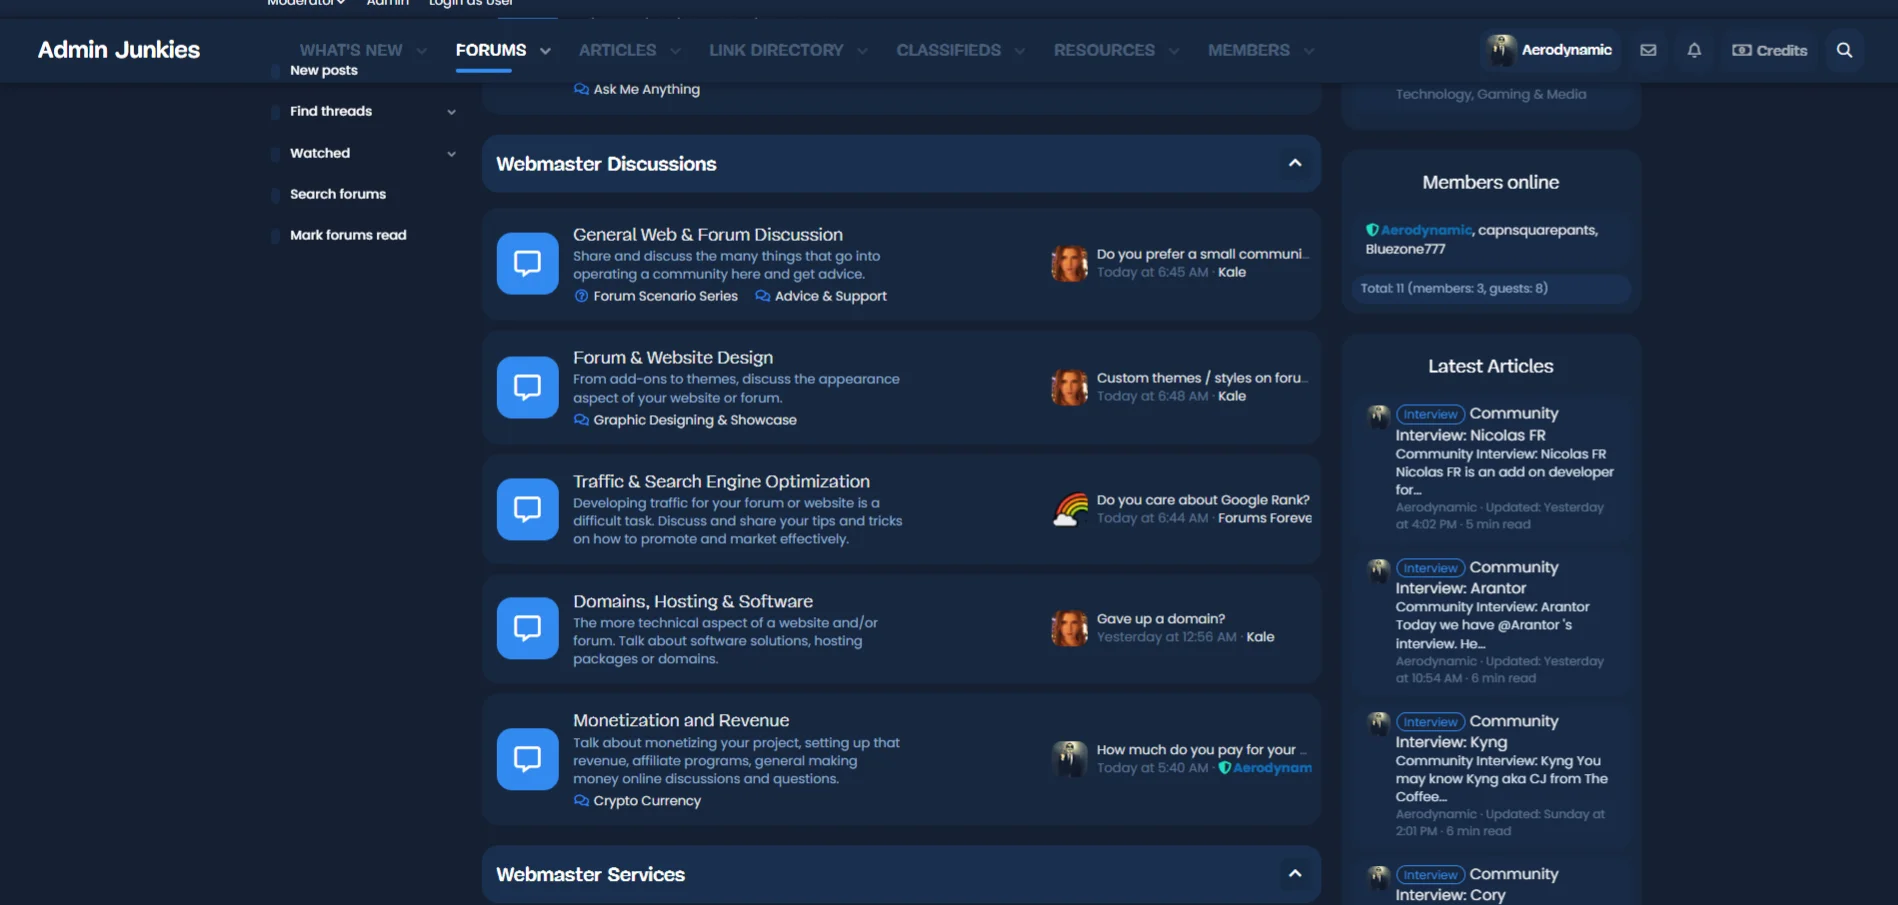
Task: Go to Admin Junkies home logo
Action: [x=119, y=50]
